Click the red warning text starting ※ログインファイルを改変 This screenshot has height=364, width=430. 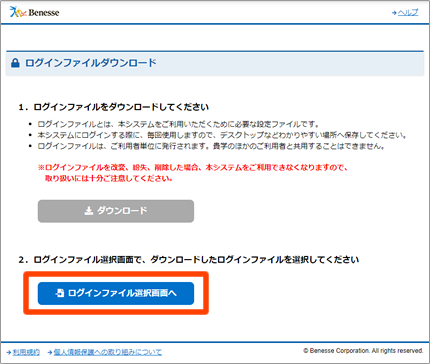[193, 167]
